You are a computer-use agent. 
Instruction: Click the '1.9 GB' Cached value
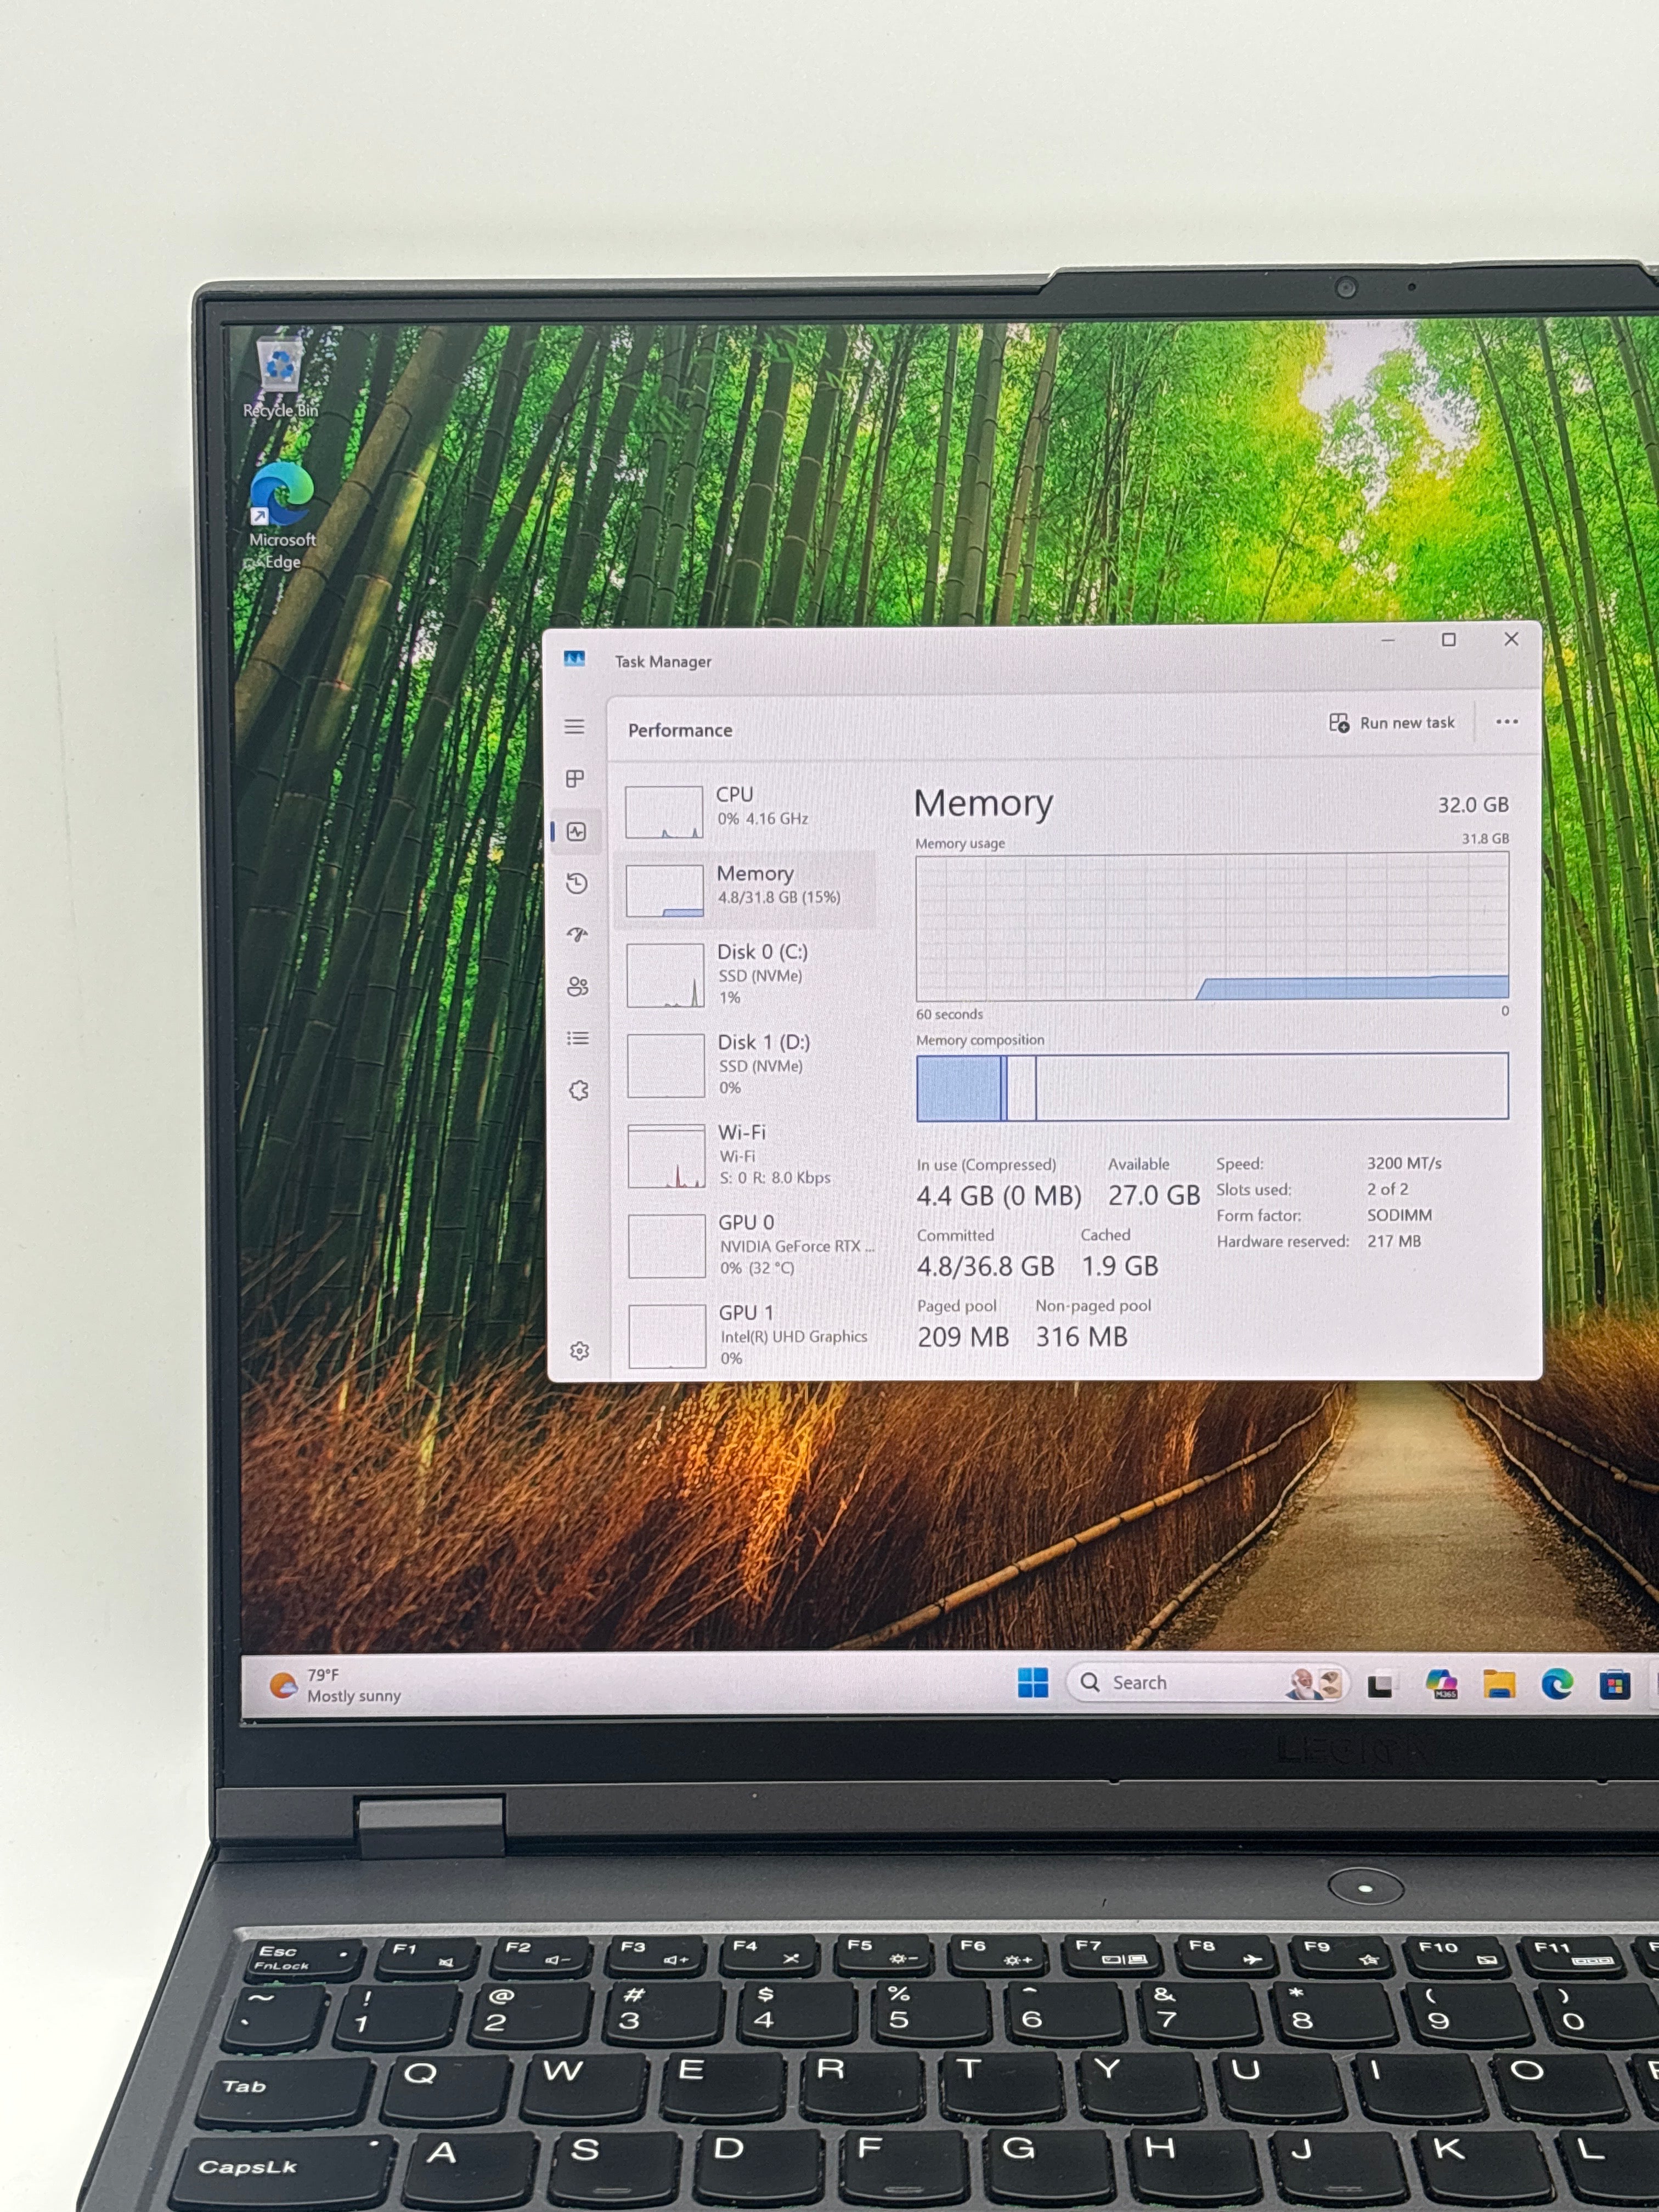(1119, 1266)
